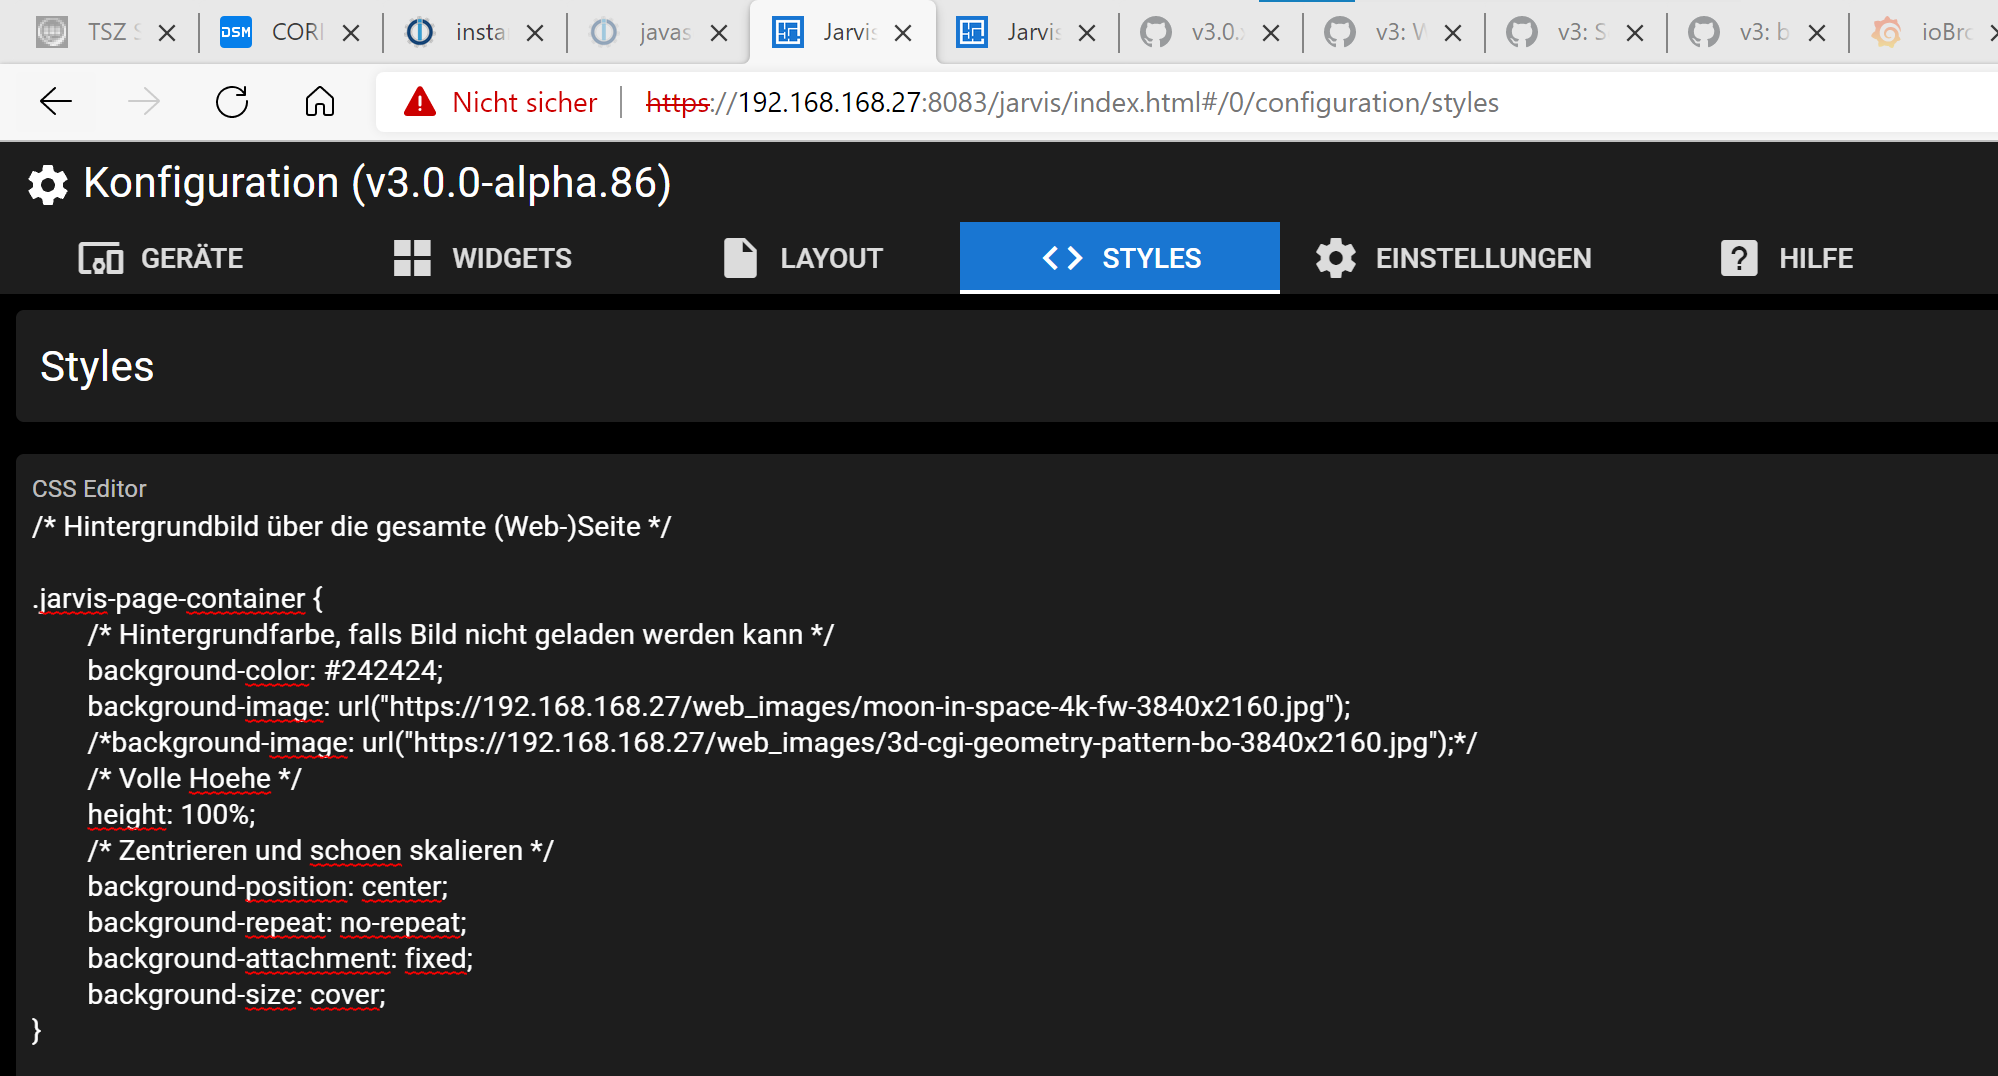Open the Einstellungen tab
Image resolution: width=1998 pixels, height=1076 pixels.
click(x=1453, y=258)
